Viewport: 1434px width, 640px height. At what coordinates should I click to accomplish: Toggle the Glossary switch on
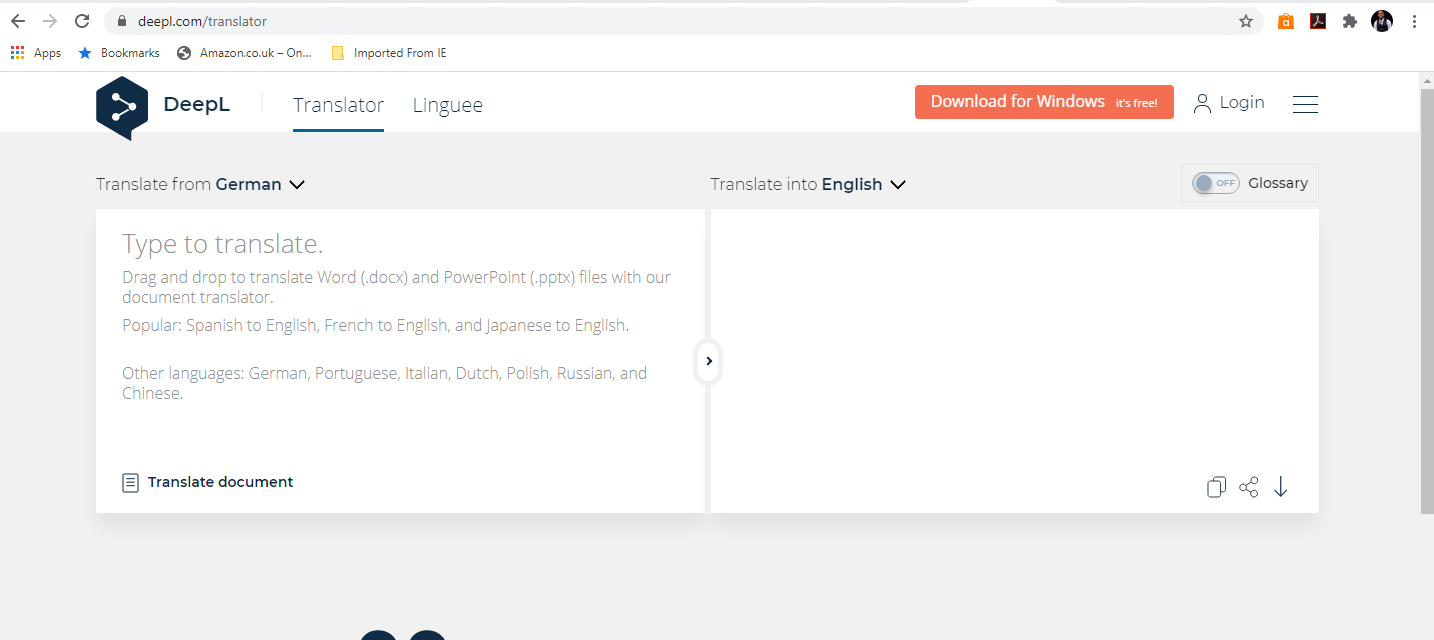[1216, 183]
